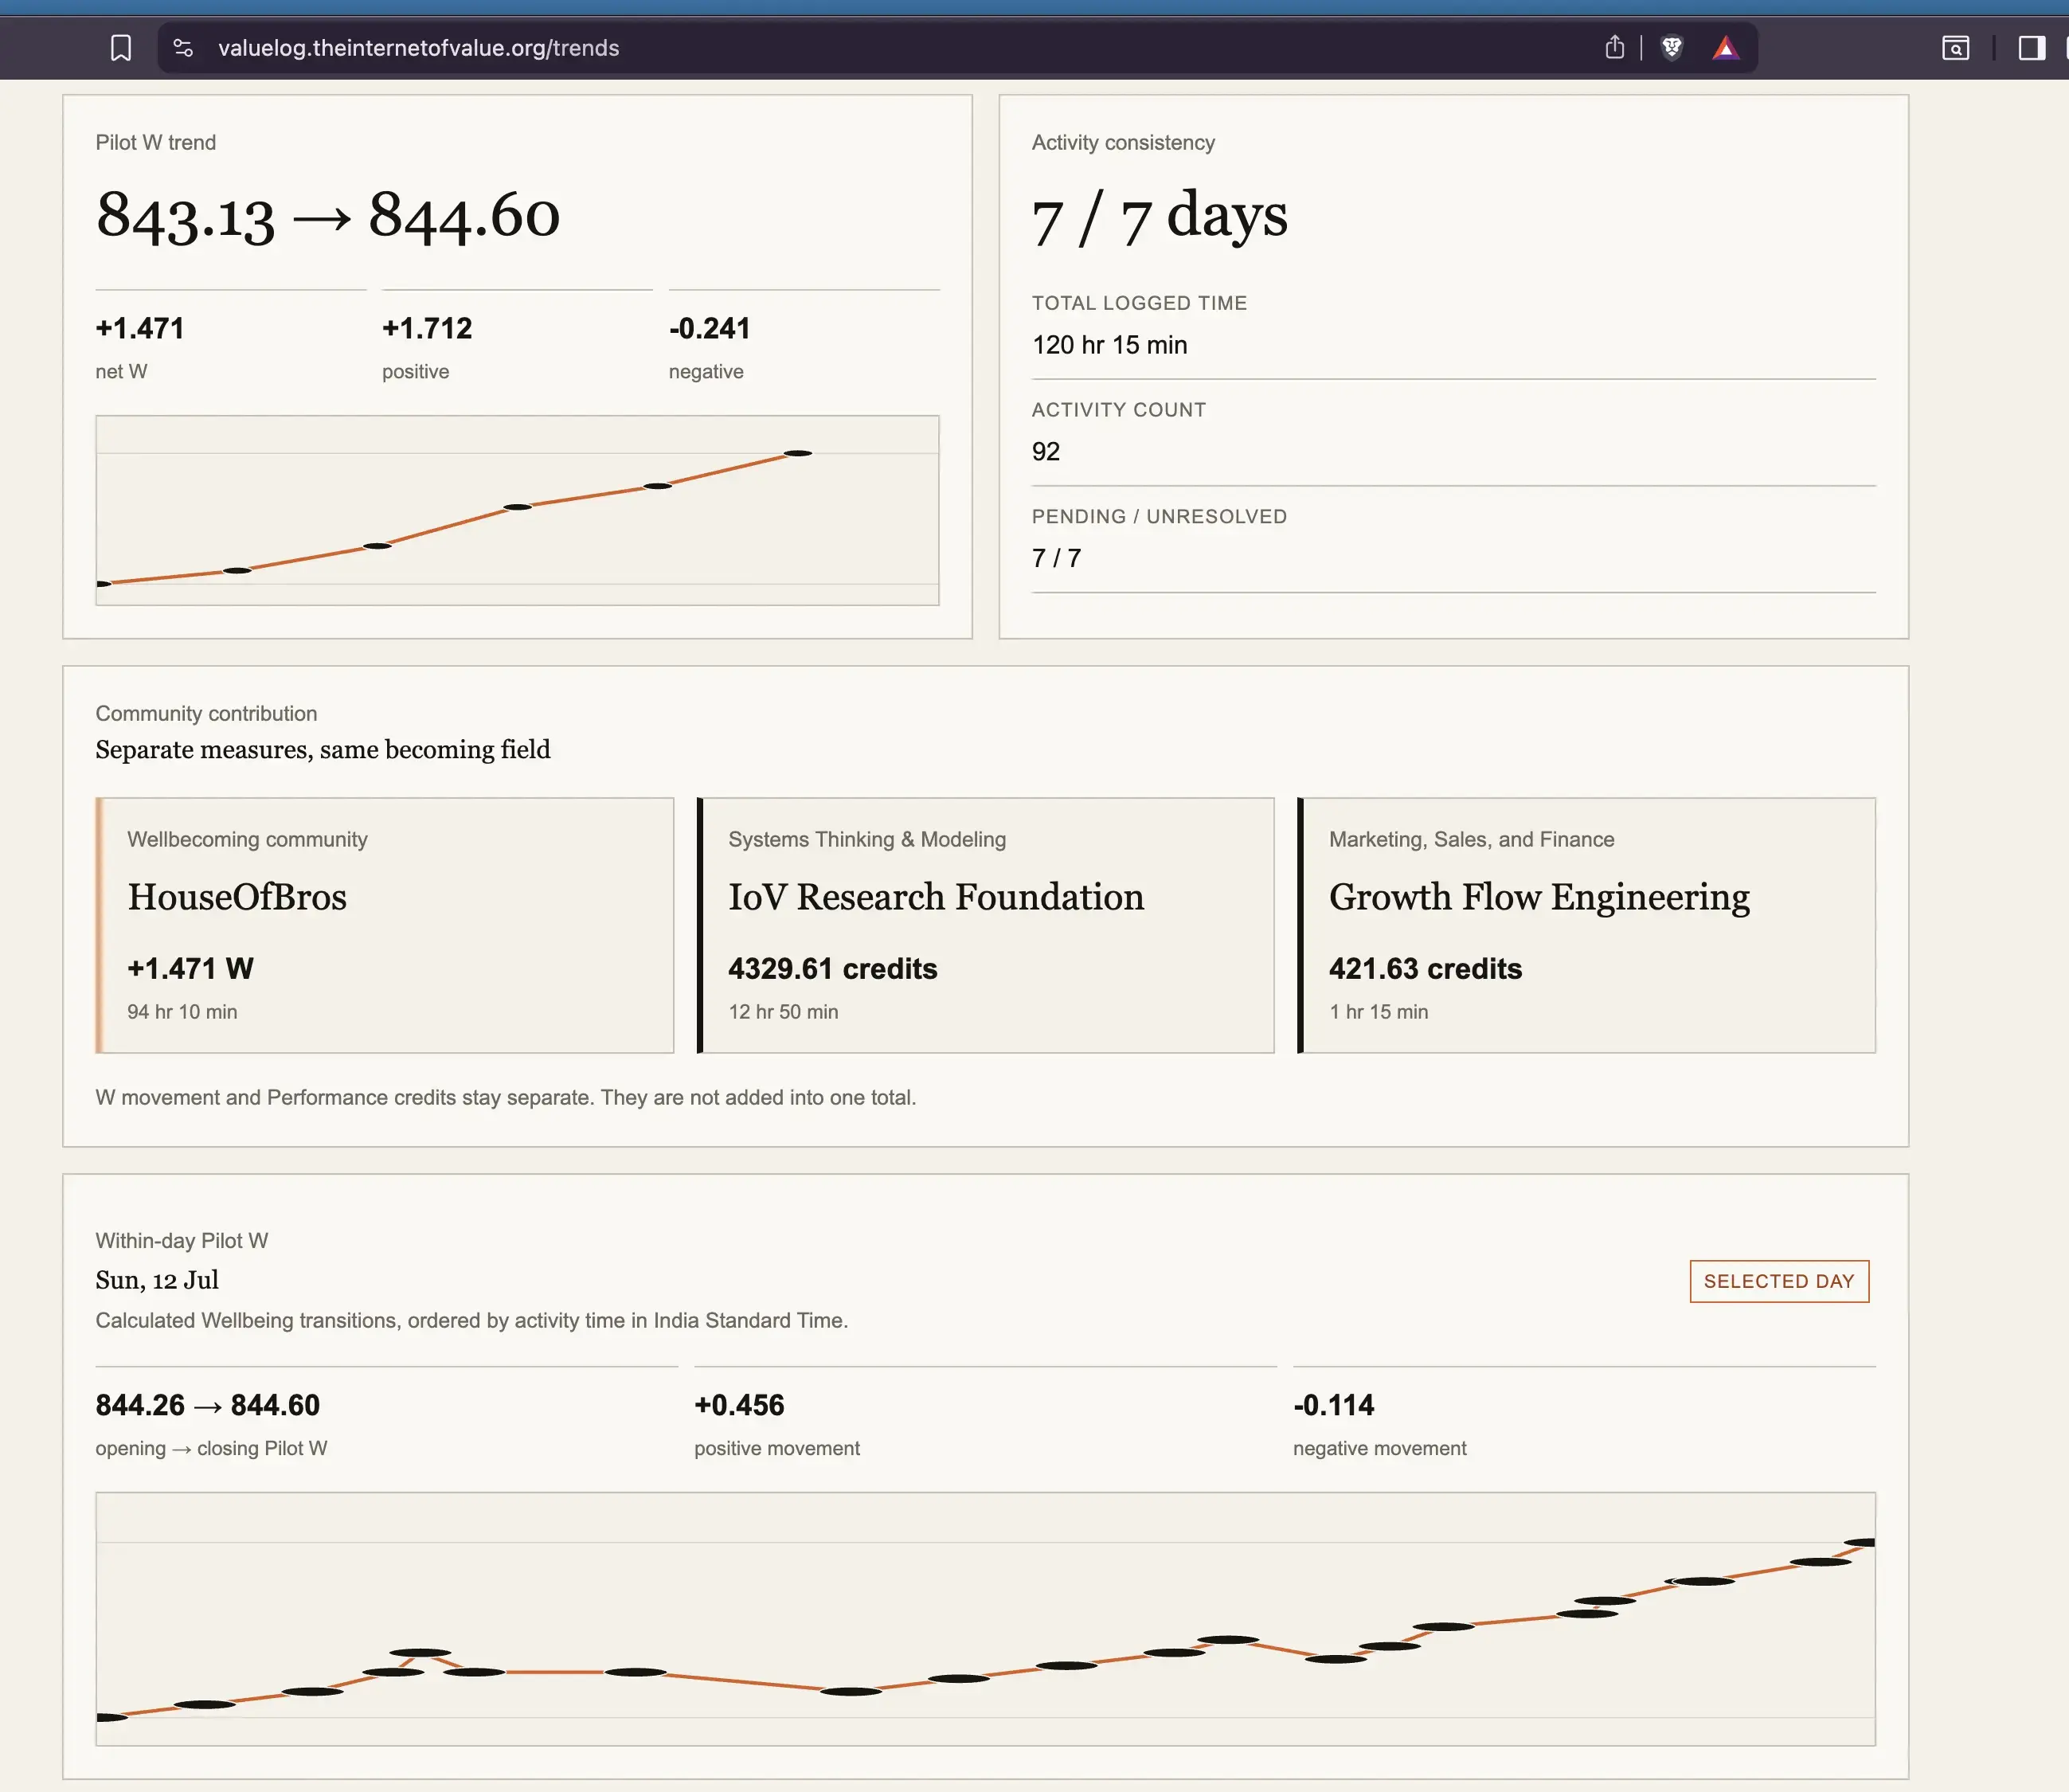This screenshot has height=1792, width=2069.
Task: Click the Activity consistency heading
Action: (1123, 143)
